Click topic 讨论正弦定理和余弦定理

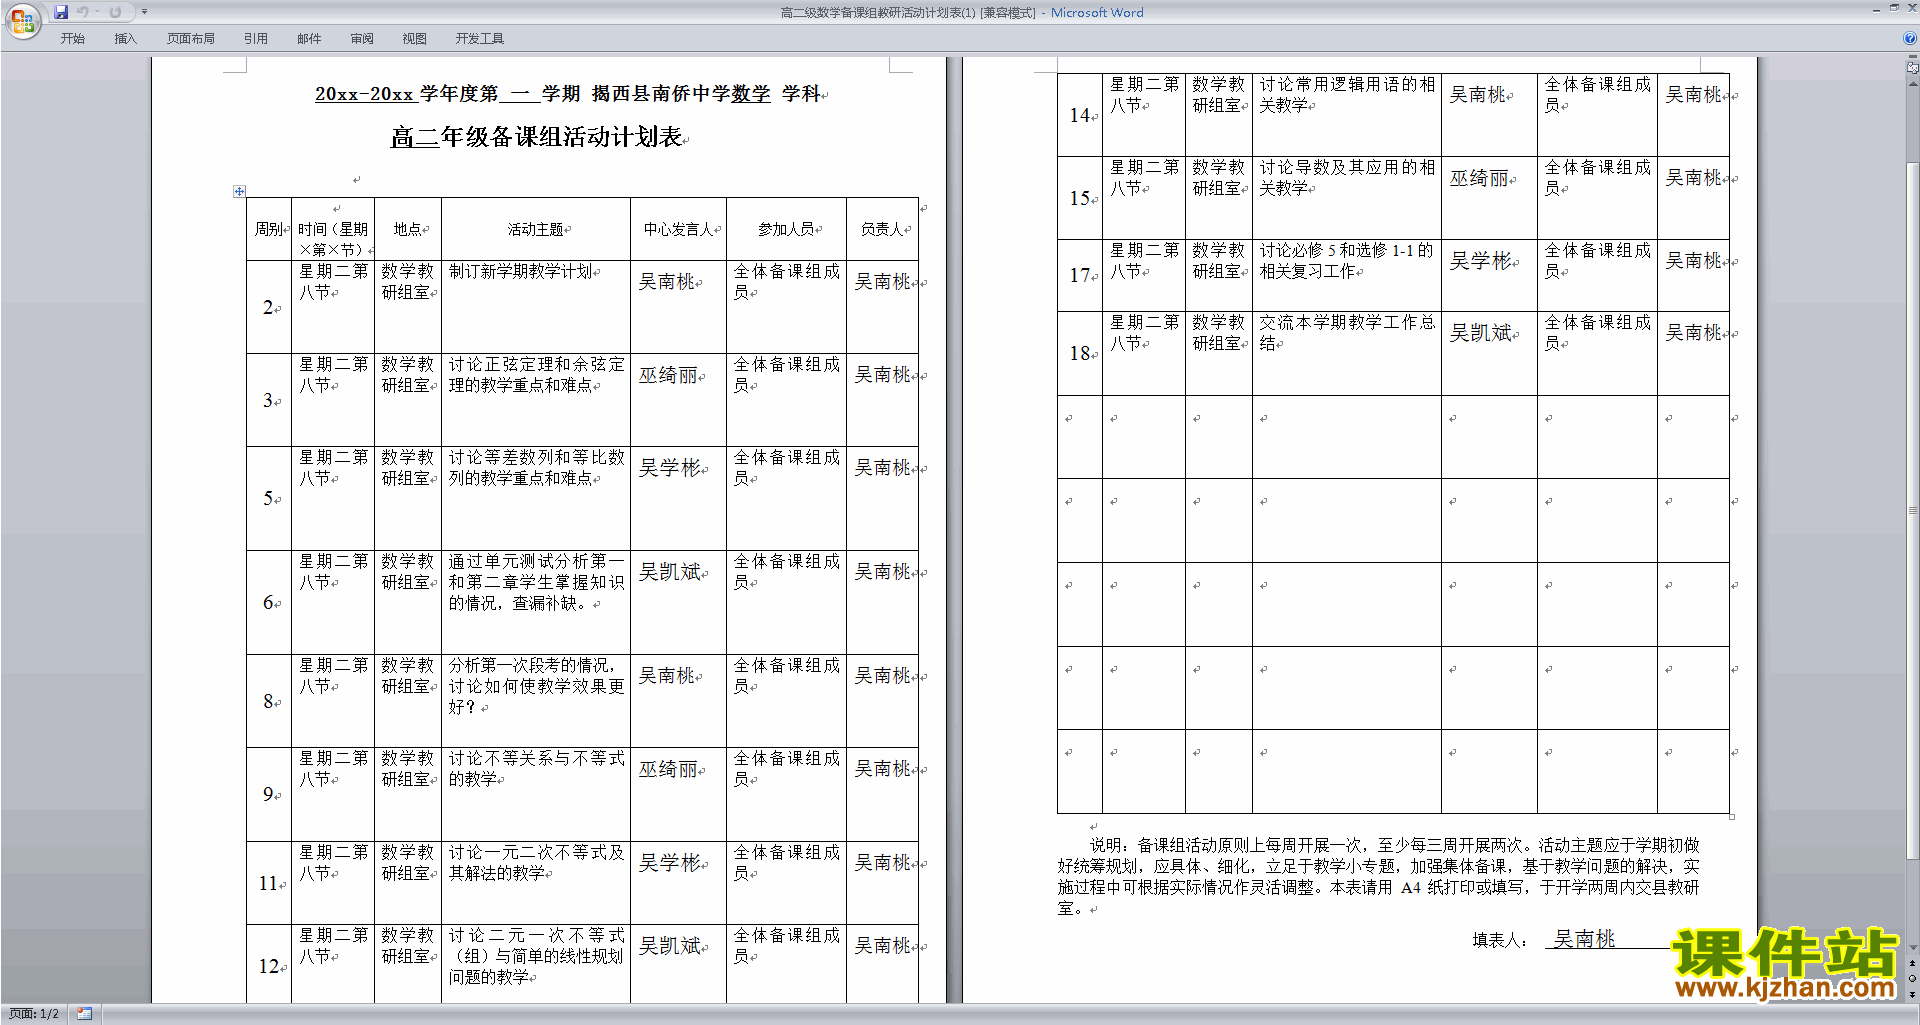tap(536, 375)
